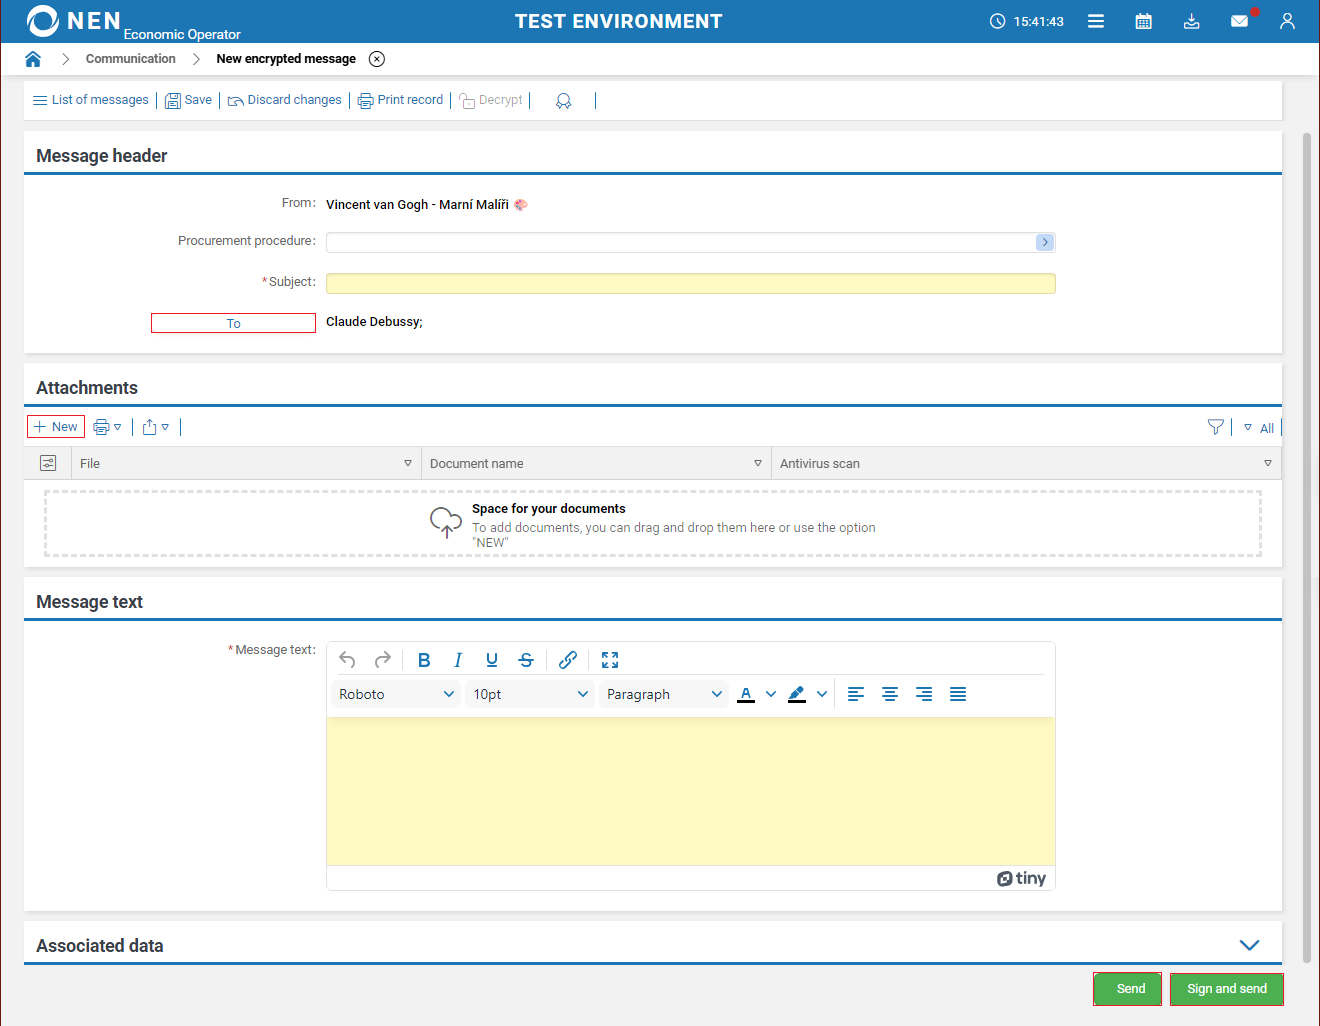Image resolution: width=1320 pixels, height=1026 pixels.
Task: Insert a link with the link icon
Action: click(x=568, y=660)
